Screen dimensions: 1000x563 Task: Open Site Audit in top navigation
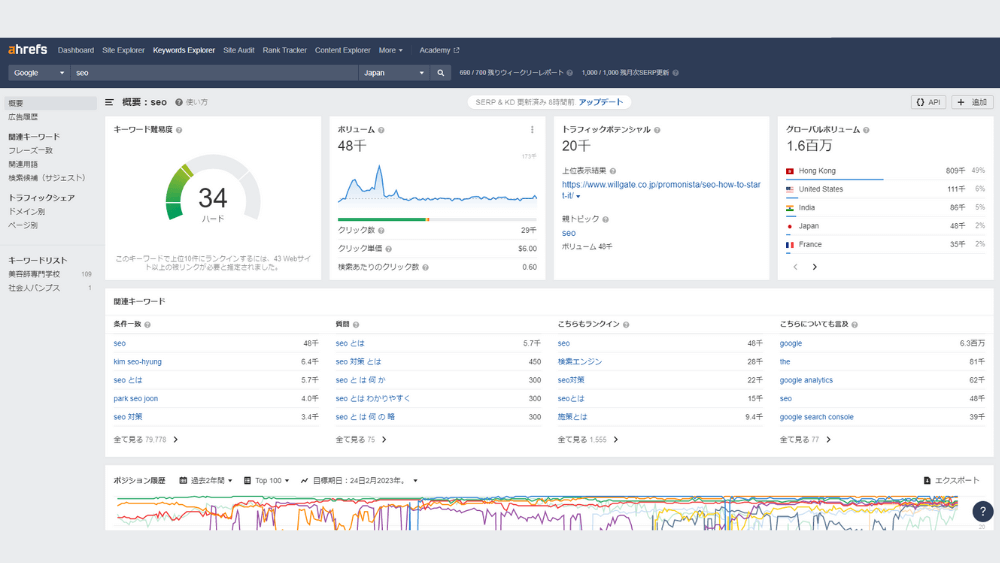pos(239,50)
